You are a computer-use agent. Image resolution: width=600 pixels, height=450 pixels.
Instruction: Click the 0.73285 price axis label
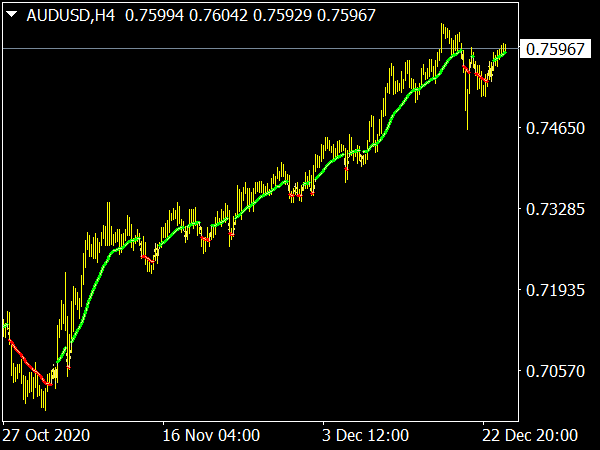coord(555,209)
